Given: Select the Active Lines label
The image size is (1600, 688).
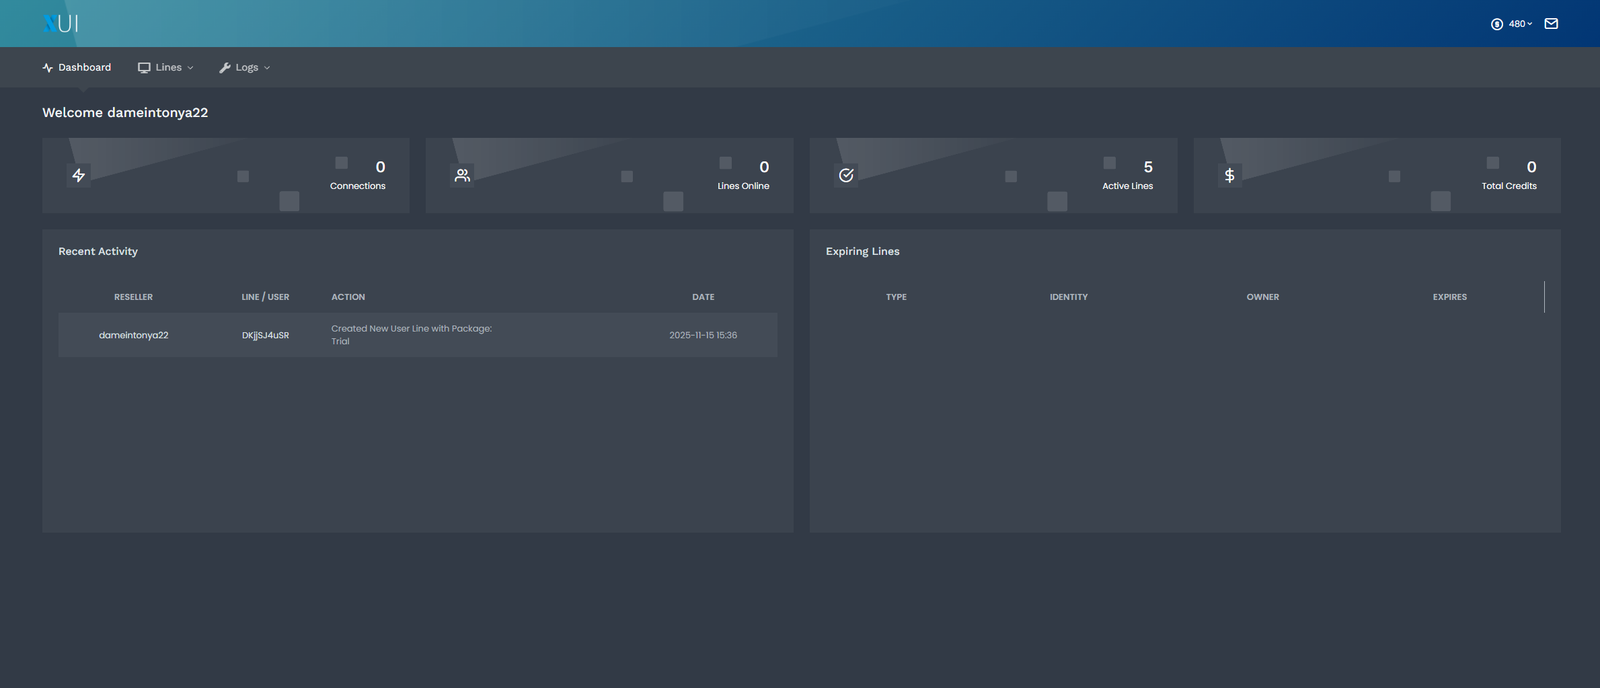Looking at the screenshot, I should (1127, 186).
